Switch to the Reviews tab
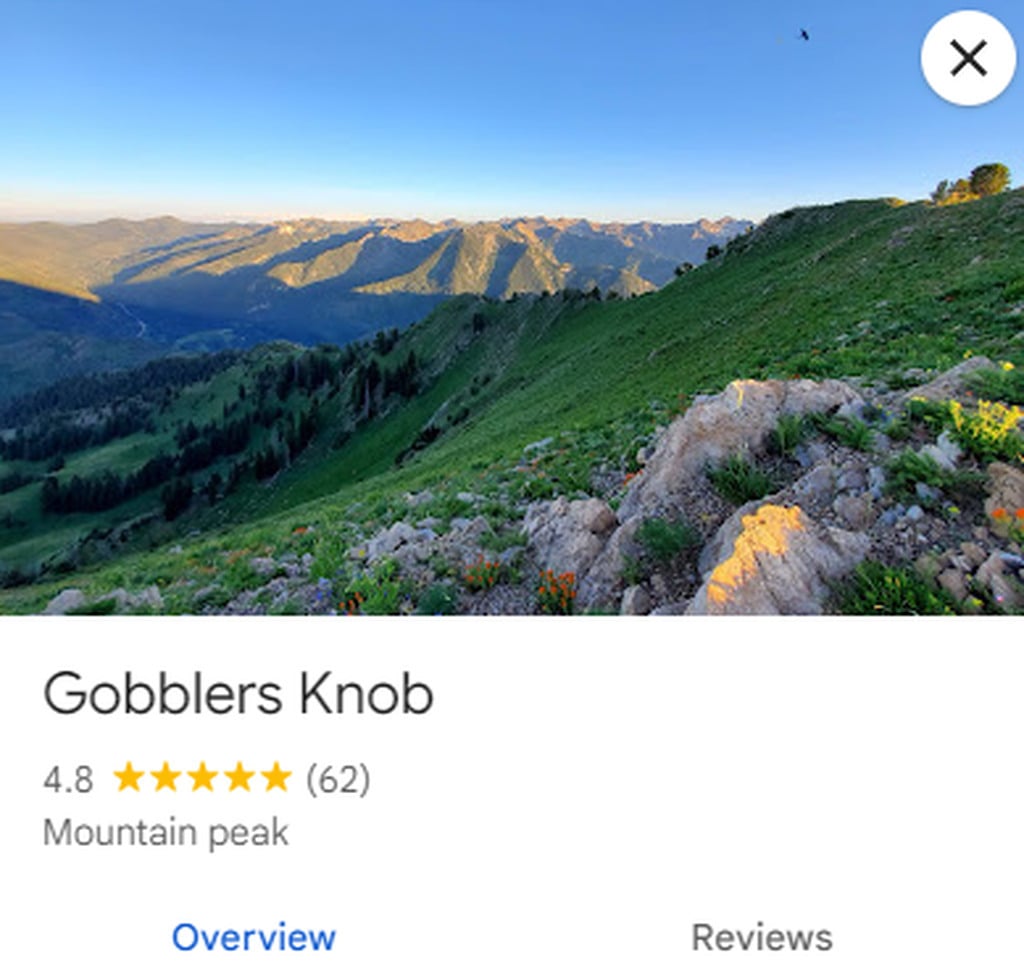Screen dimensions: 1024x966 coord(762,937)
